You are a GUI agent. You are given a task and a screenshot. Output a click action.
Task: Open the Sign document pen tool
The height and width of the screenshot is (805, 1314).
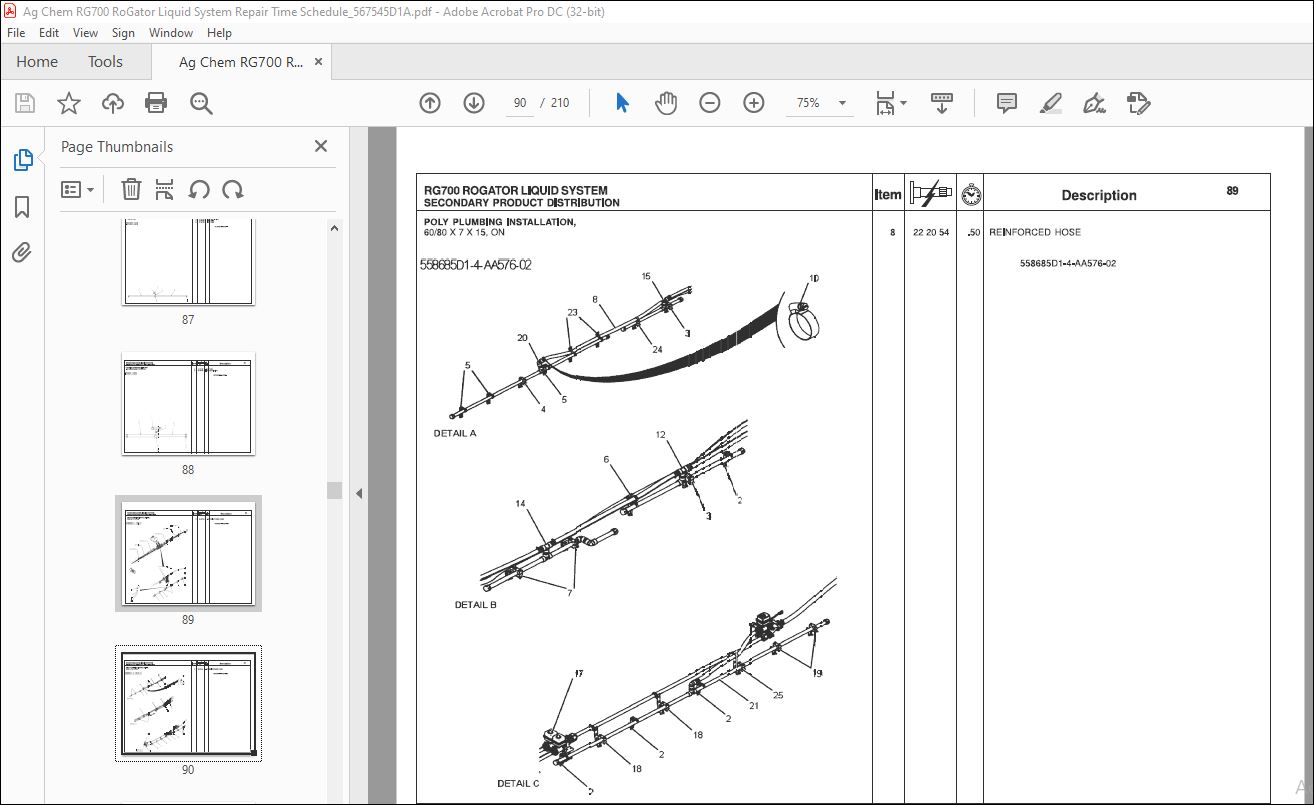pos(1094,103)
